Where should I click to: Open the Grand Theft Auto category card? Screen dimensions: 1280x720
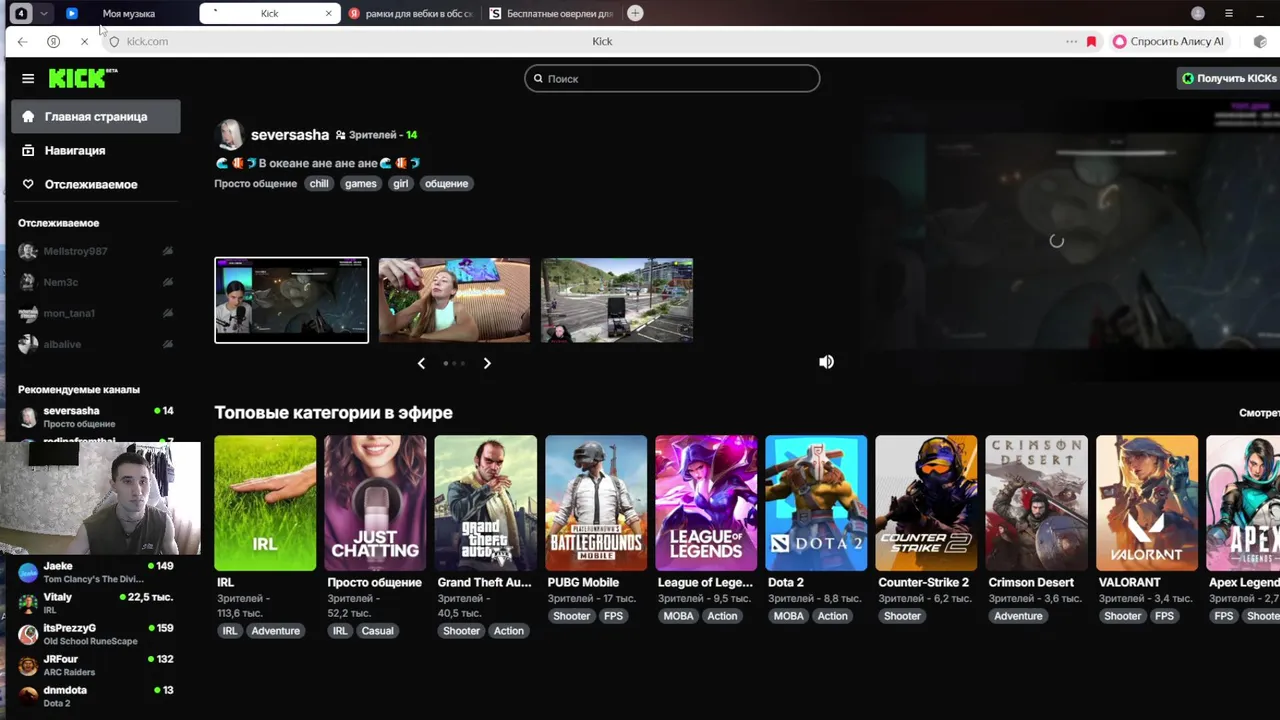pyautogui.click(x=485, y=503)
